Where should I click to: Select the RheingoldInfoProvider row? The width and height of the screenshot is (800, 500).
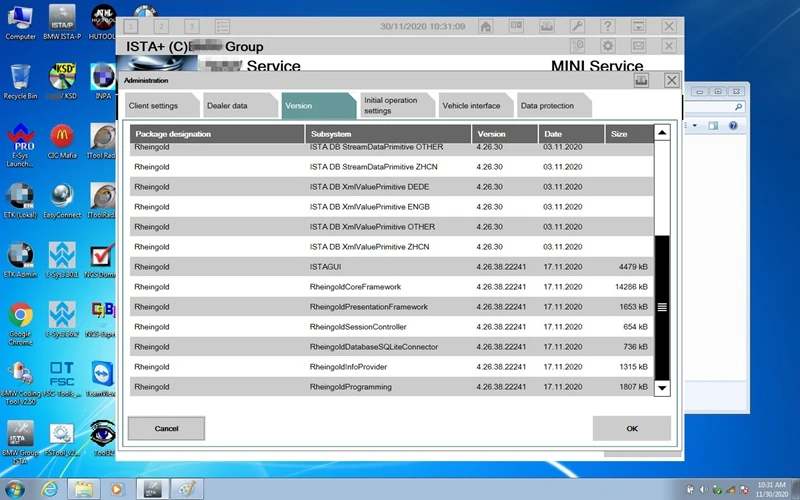391,366
